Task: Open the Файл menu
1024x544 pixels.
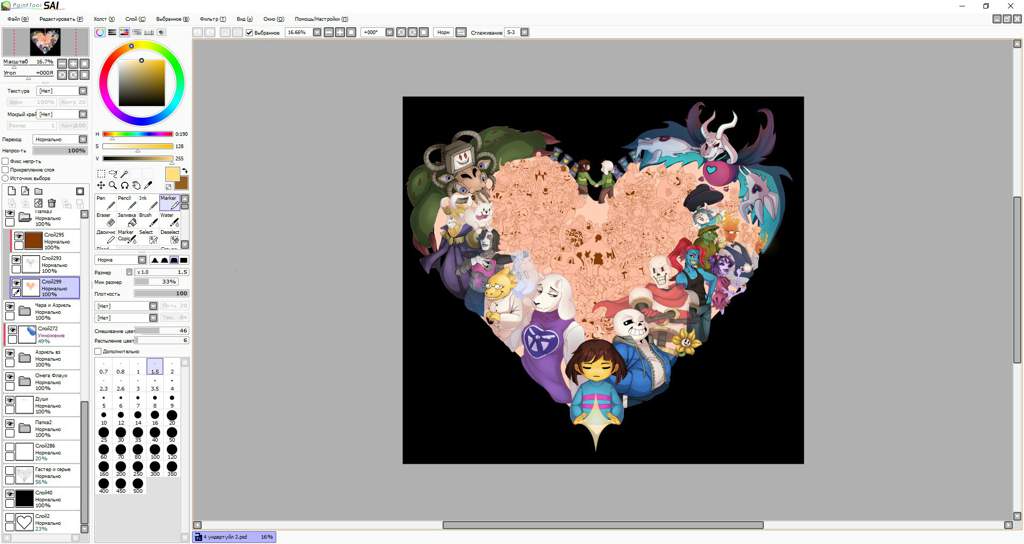Action: tap(18, 19)
